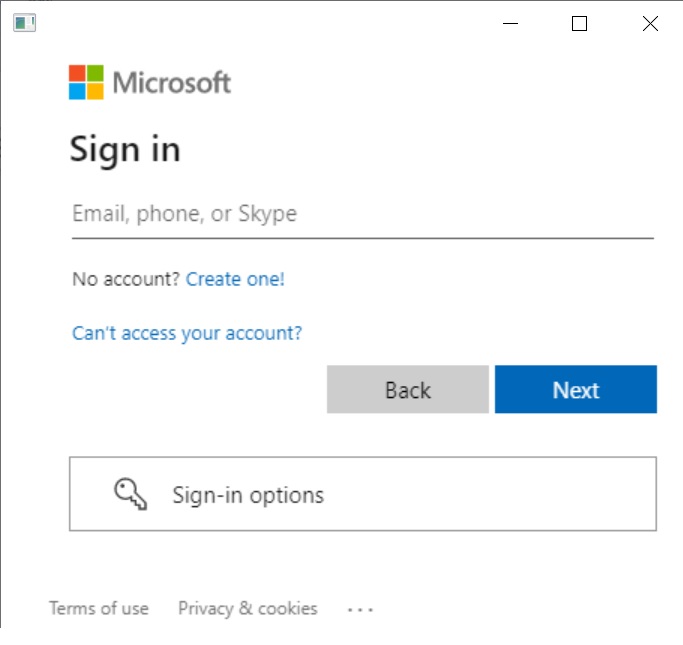
Task: Click the key icon beside Sign-in options
Action: 130,494
